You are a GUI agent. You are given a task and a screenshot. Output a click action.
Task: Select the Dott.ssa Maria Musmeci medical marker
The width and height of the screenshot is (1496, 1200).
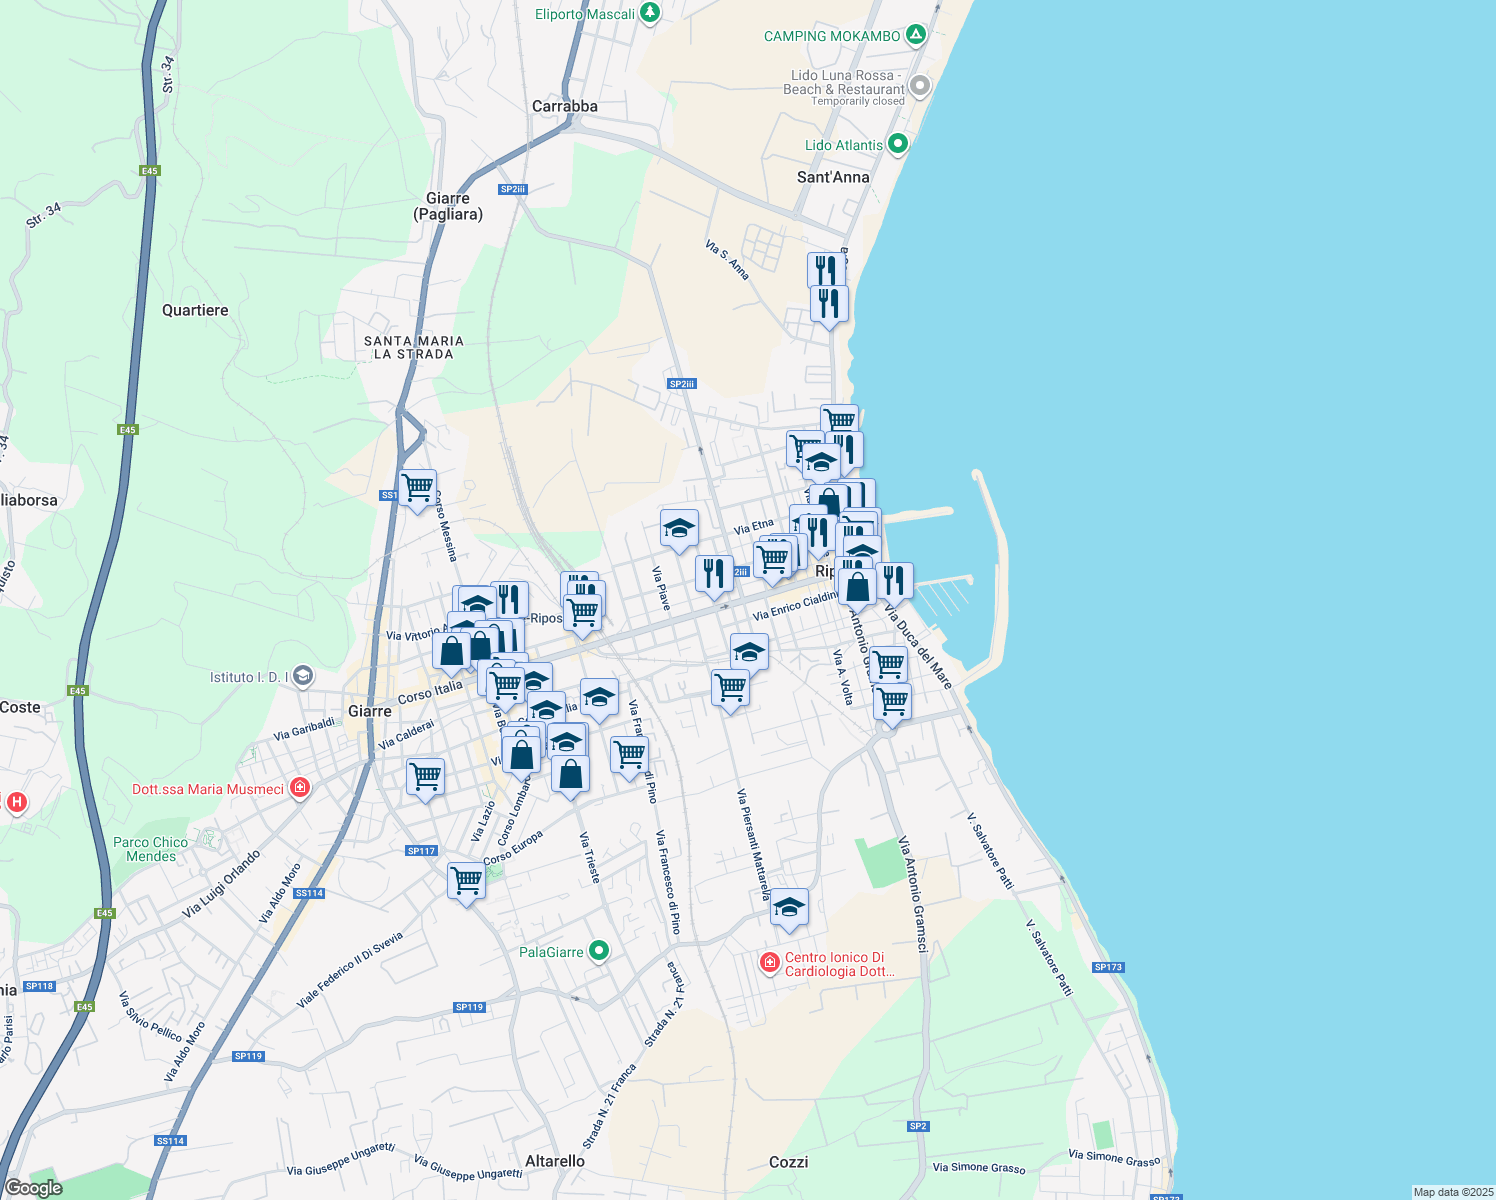299,788
